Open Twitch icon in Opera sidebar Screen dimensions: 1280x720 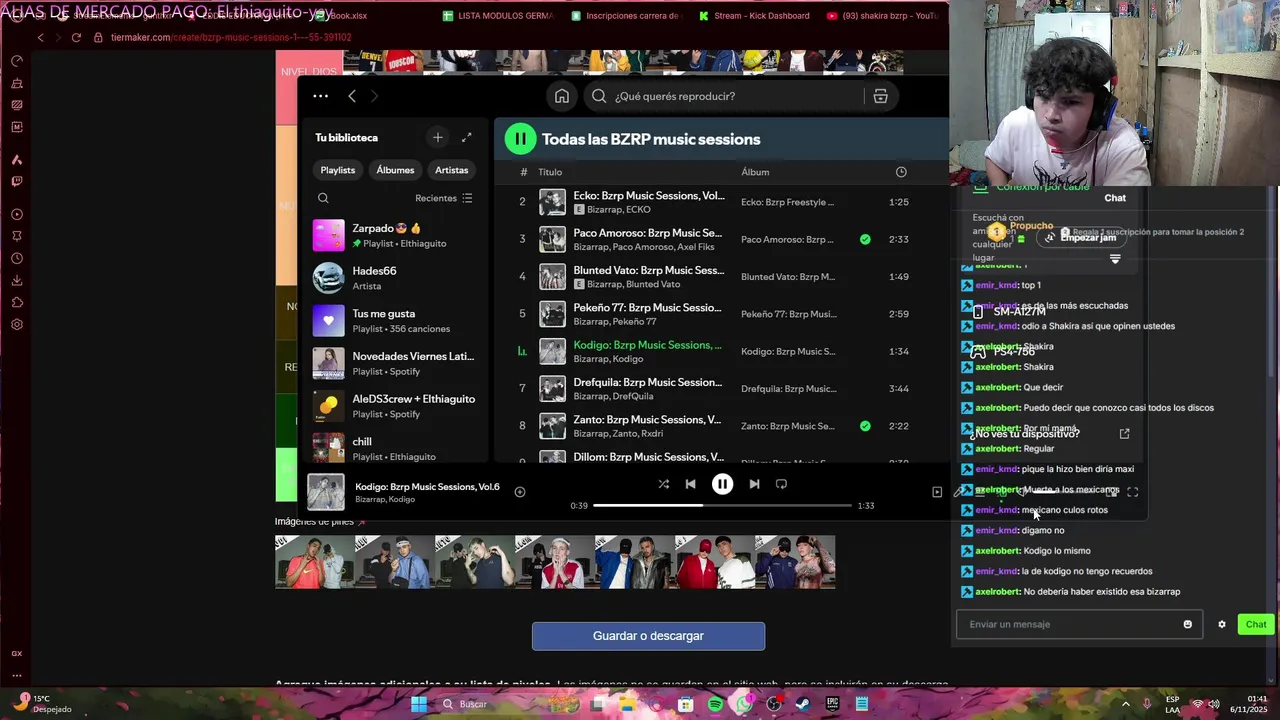pyautogui.click(x=17, y=182)
